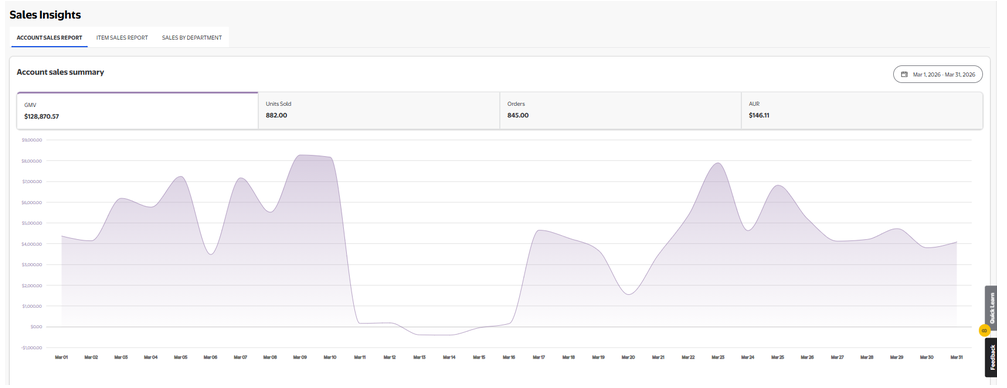Click the Mar 02 axis label
The width and height of the screenshot is (1007, 388).
tap(91, 357)
